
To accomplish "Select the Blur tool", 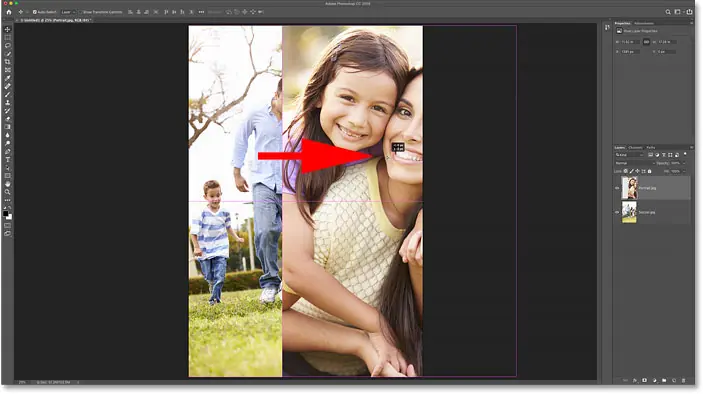I will 8,135.
